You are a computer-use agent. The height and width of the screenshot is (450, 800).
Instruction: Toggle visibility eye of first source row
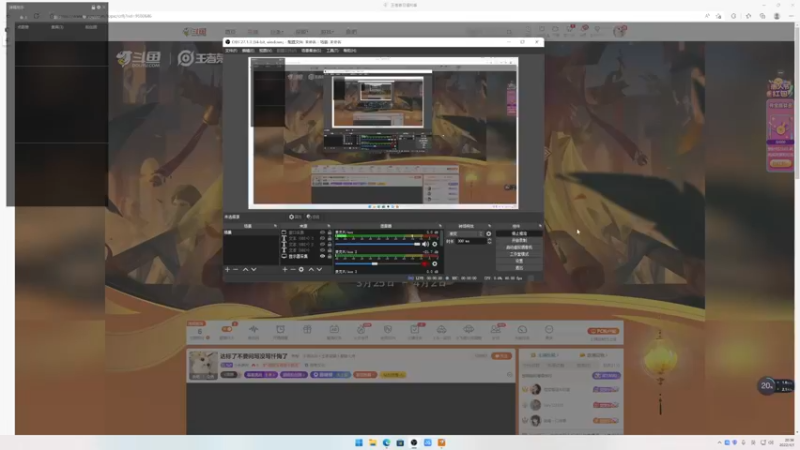(322, 232)
